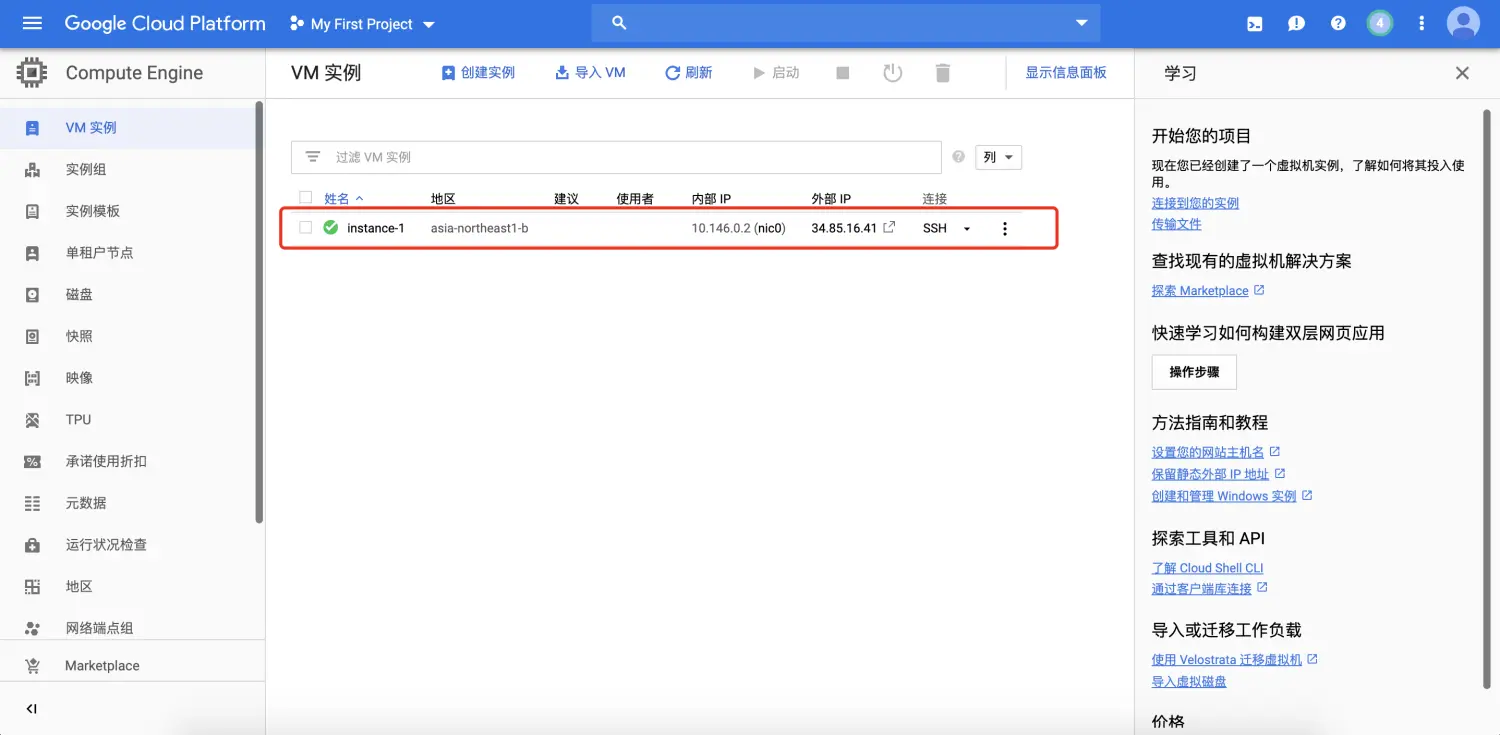Close the 学习 panel
Viewport: 1500px width, 735px height.
[x=1462, y=73]
